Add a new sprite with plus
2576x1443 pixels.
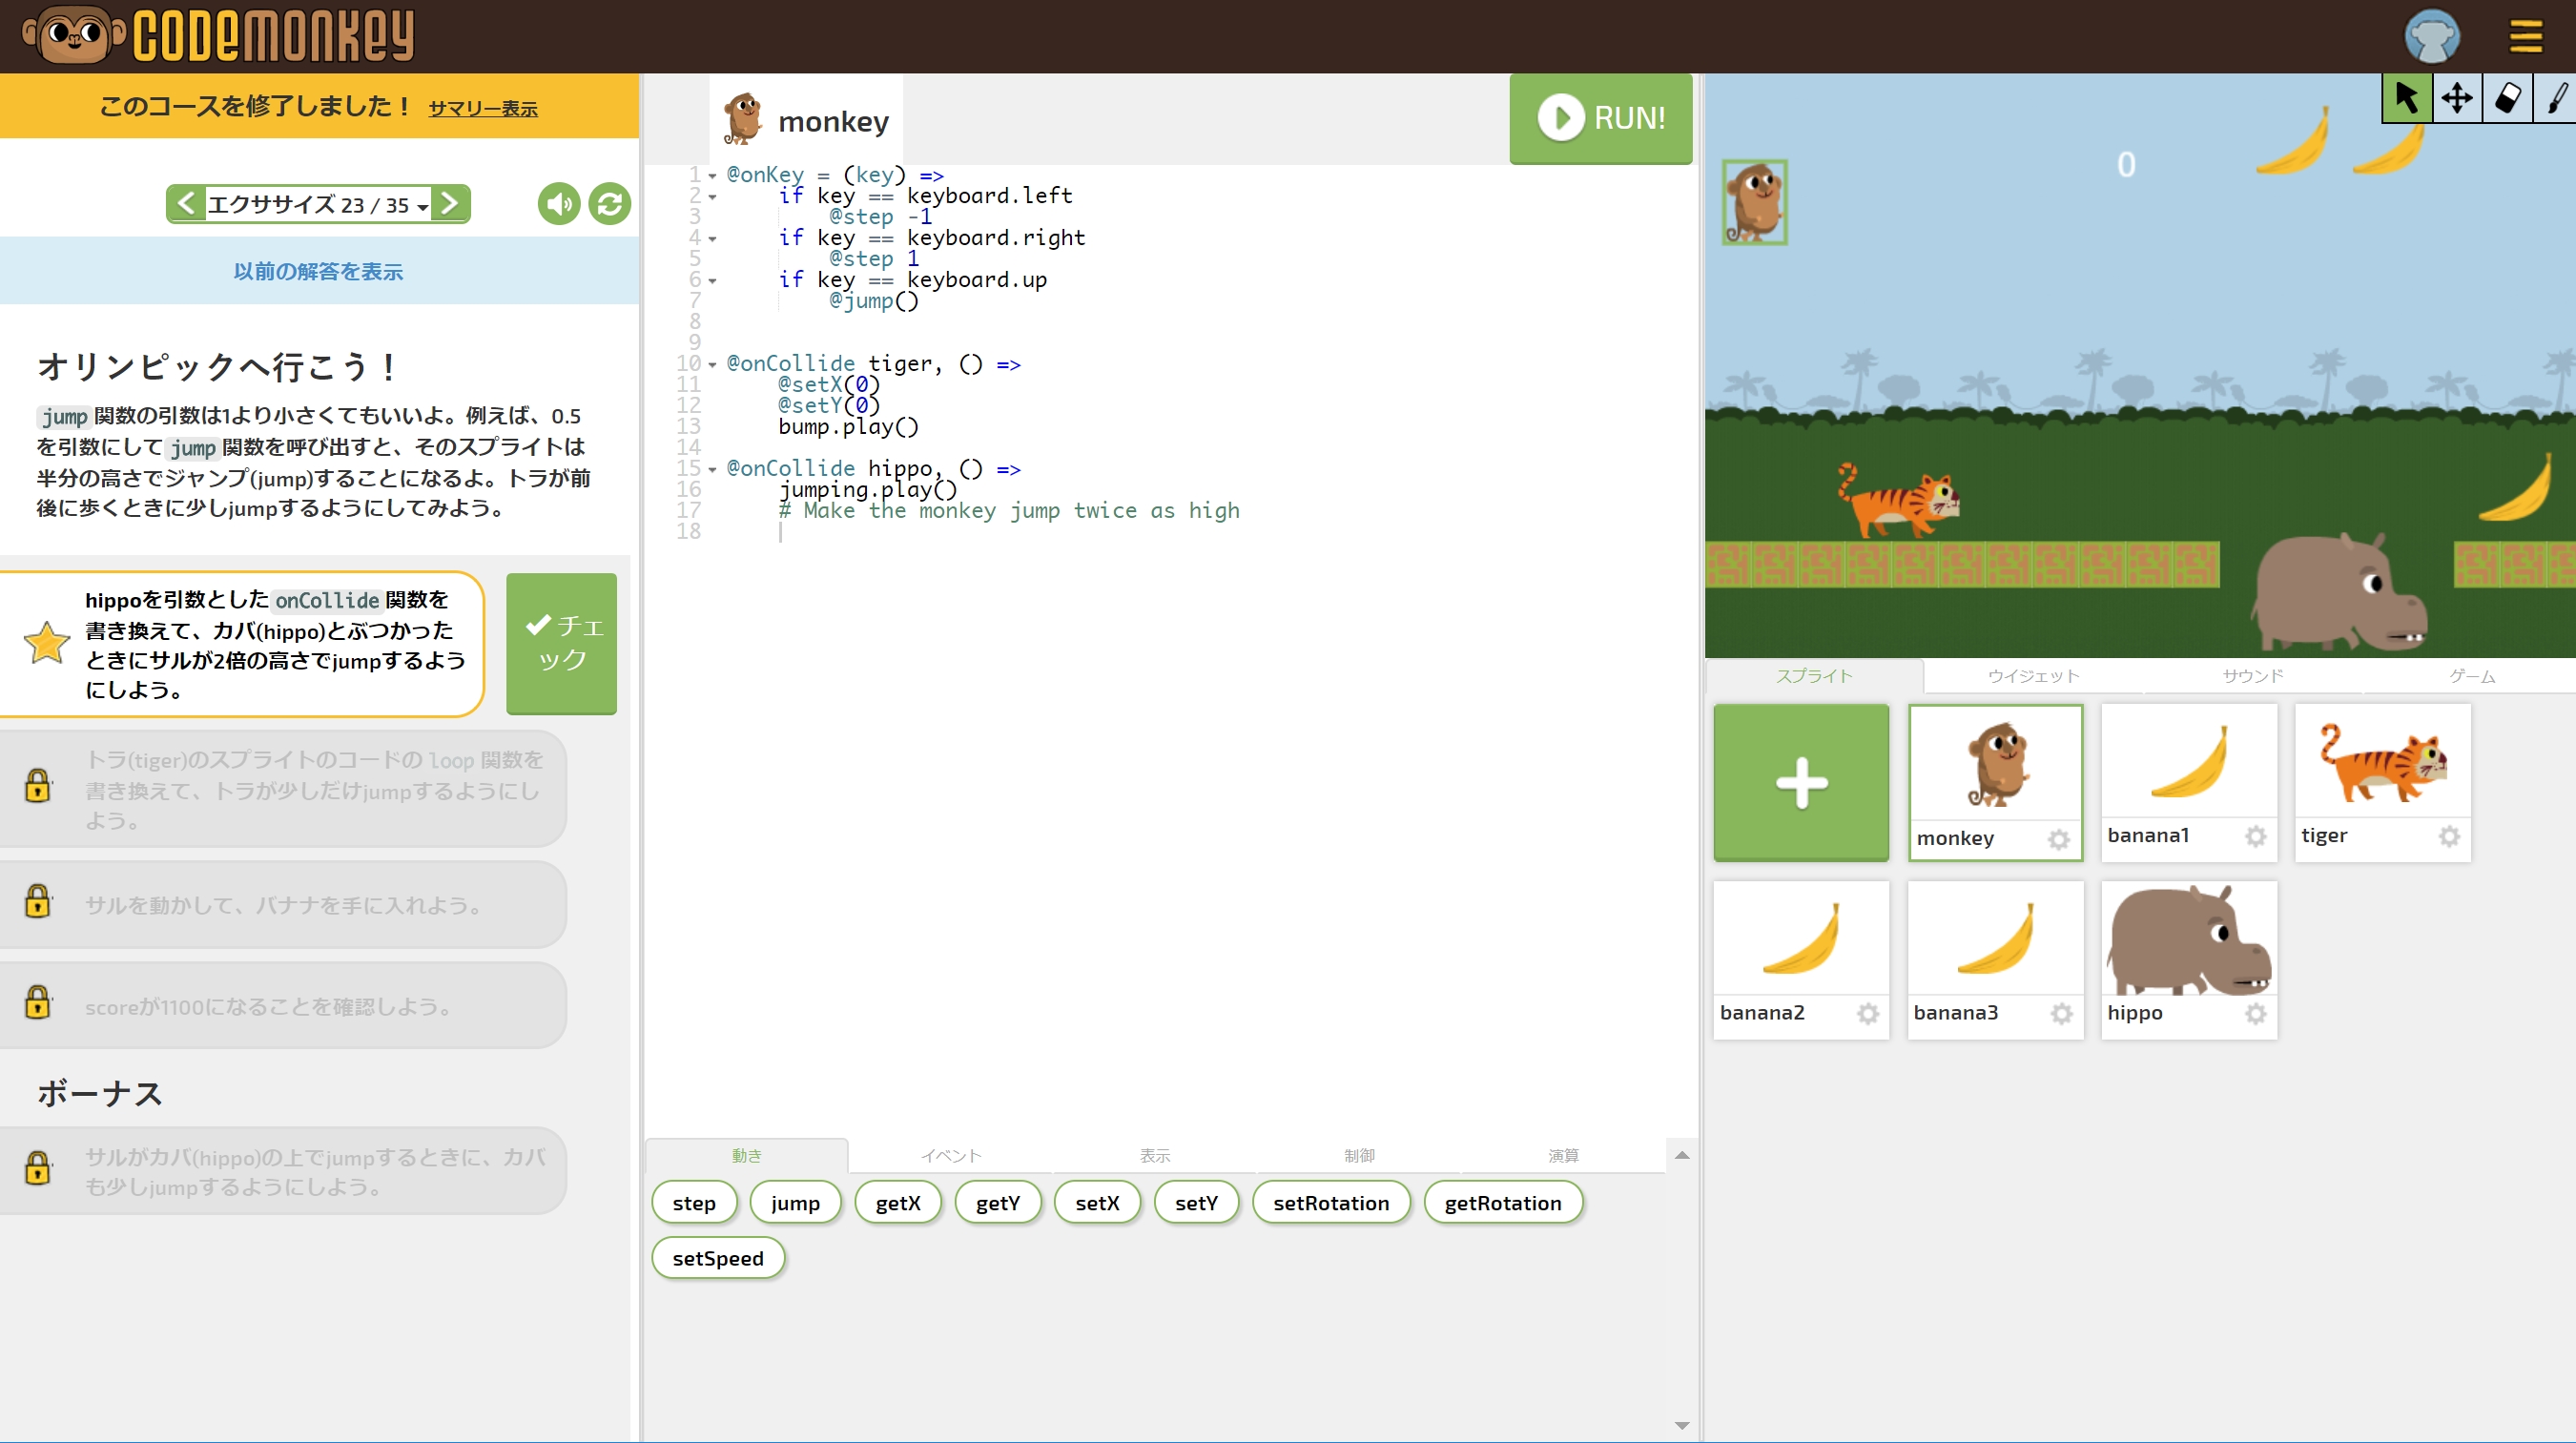click(x=1800, y=782)
